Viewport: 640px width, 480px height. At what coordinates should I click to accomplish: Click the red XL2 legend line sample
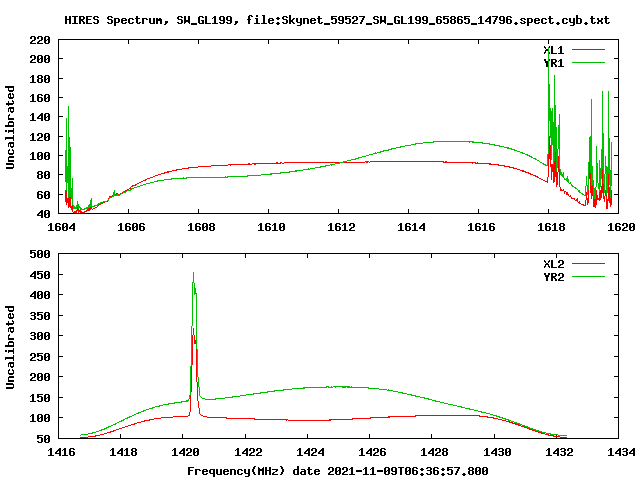tap(588, 264)
